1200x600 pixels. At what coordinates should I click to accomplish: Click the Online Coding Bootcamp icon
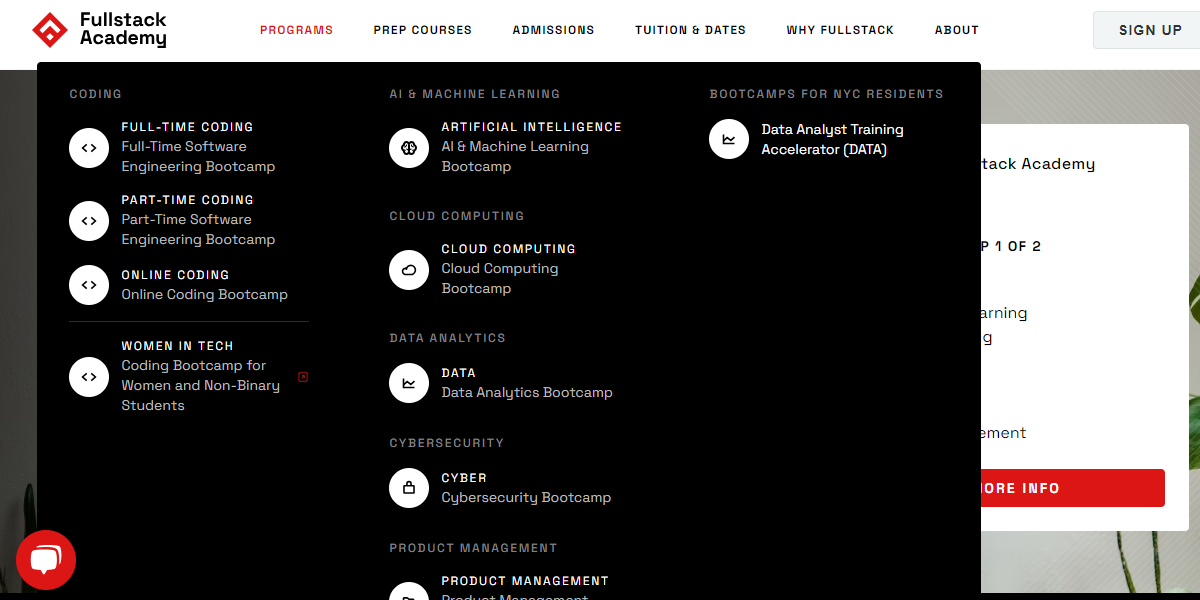(x=89, y=285)
